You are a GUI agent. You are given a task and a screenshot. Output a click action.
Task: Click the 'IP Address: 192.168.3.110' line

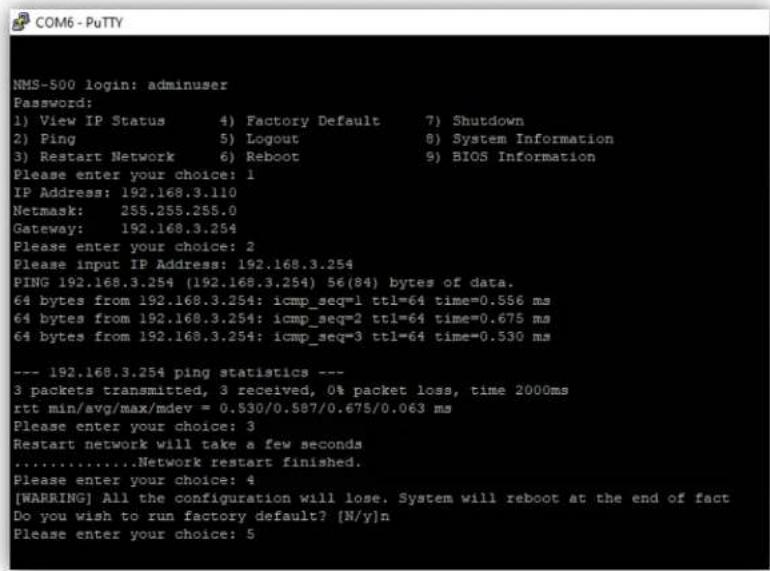[125, 192]
